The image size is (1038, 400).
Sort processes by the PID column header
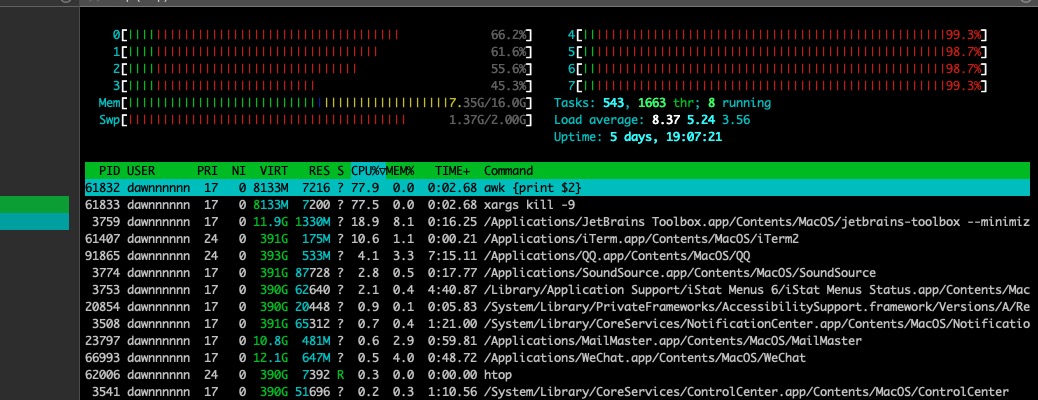[109, 171]
